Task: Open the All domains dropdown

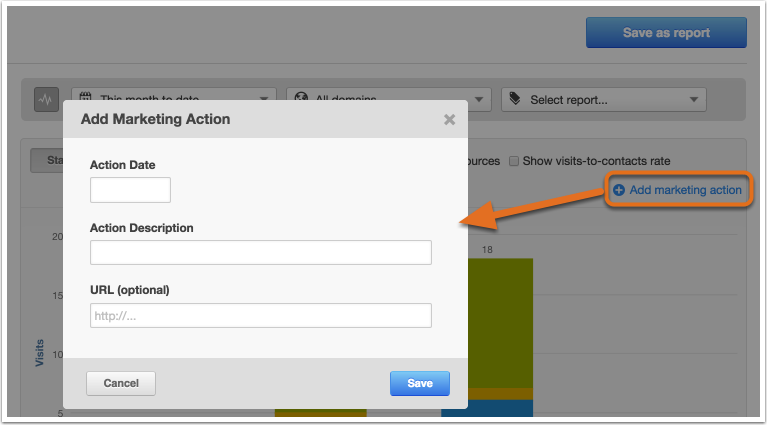Action: 388,94
